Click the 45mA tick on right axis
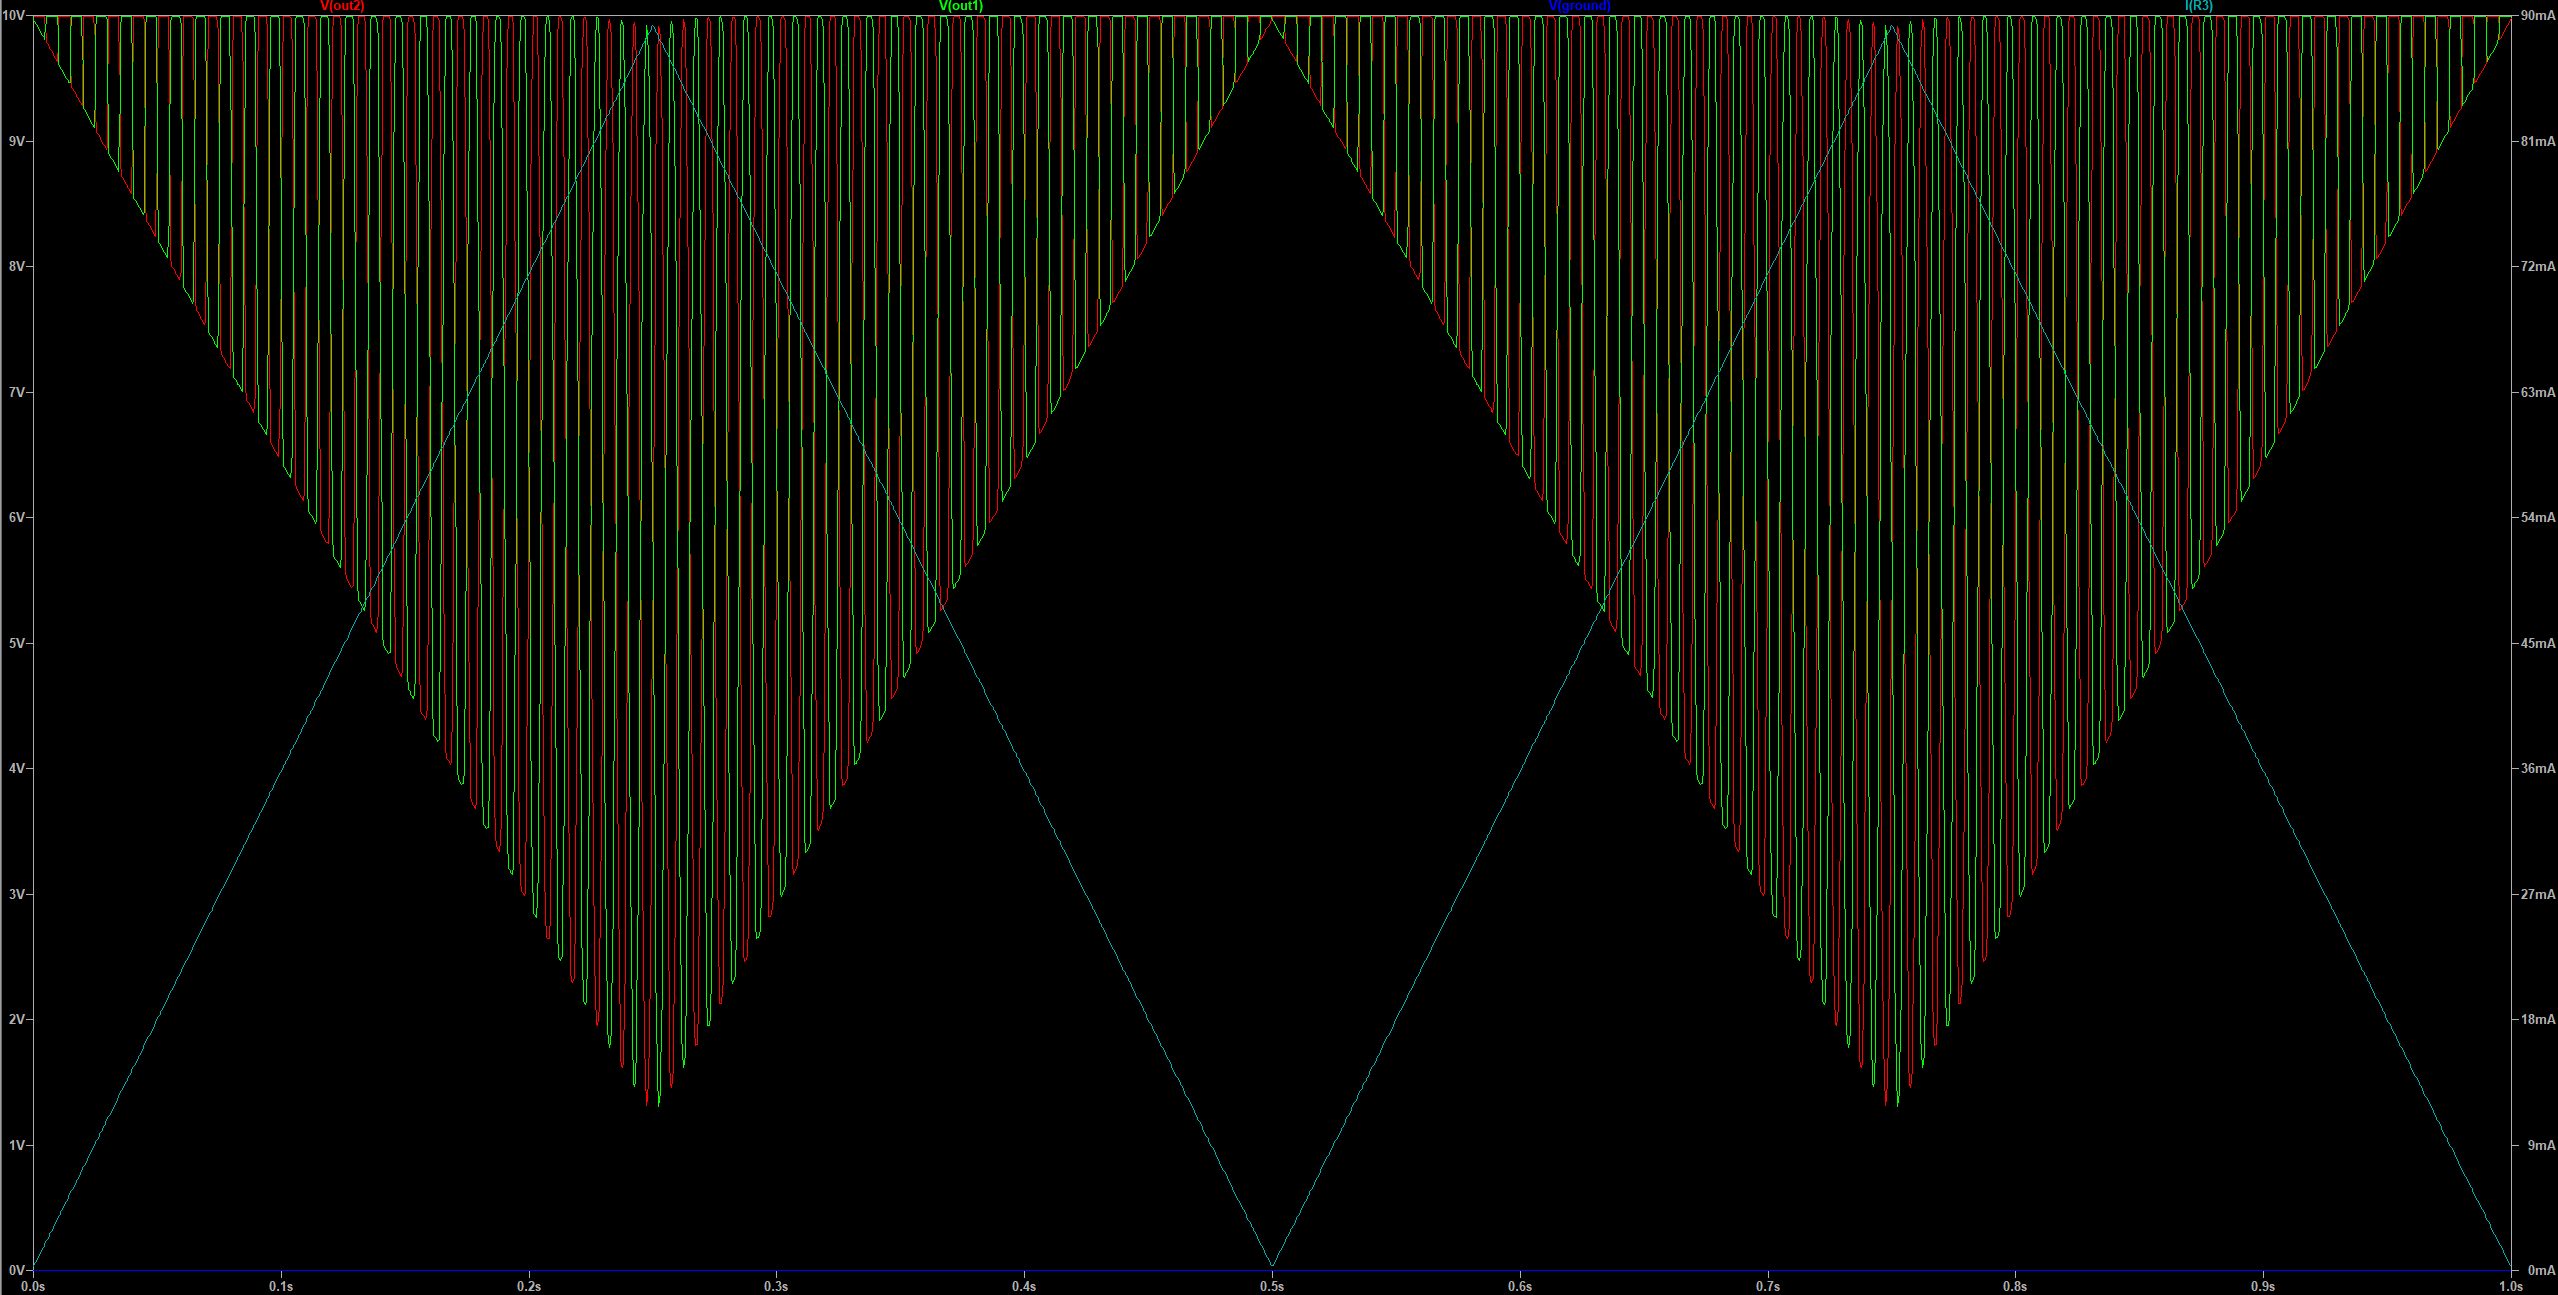The width and height of the screenshot is (2558, 1295). coord(2537,643)
